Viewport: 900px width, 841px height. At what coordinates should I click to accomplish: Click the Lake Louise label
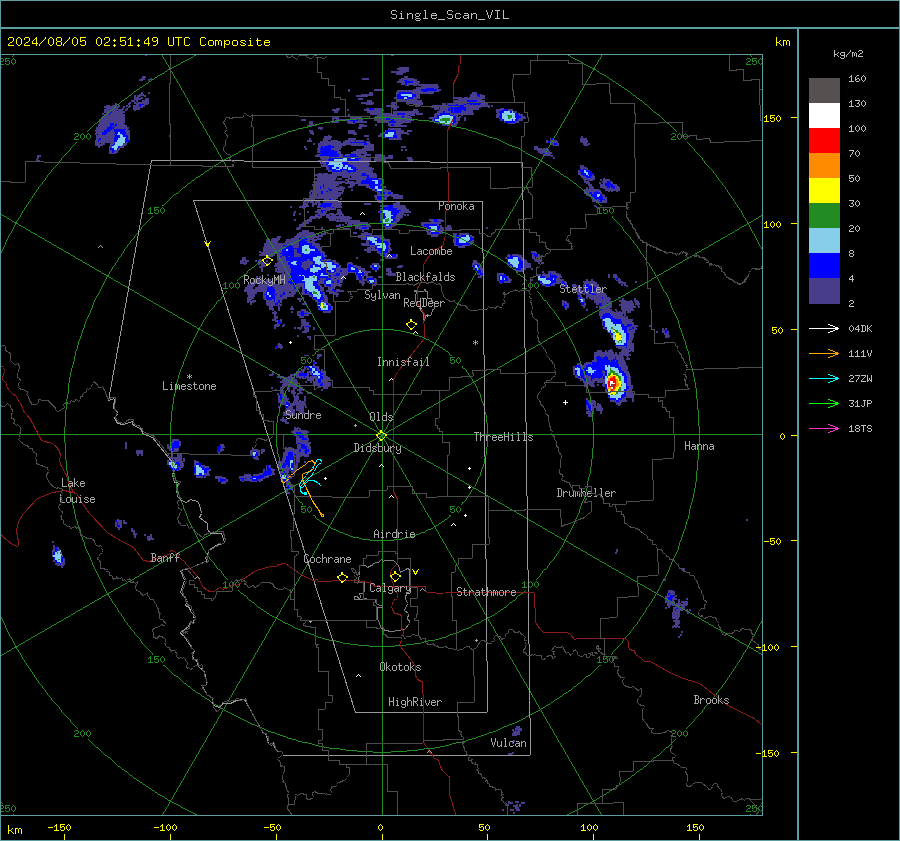[77, 491]
